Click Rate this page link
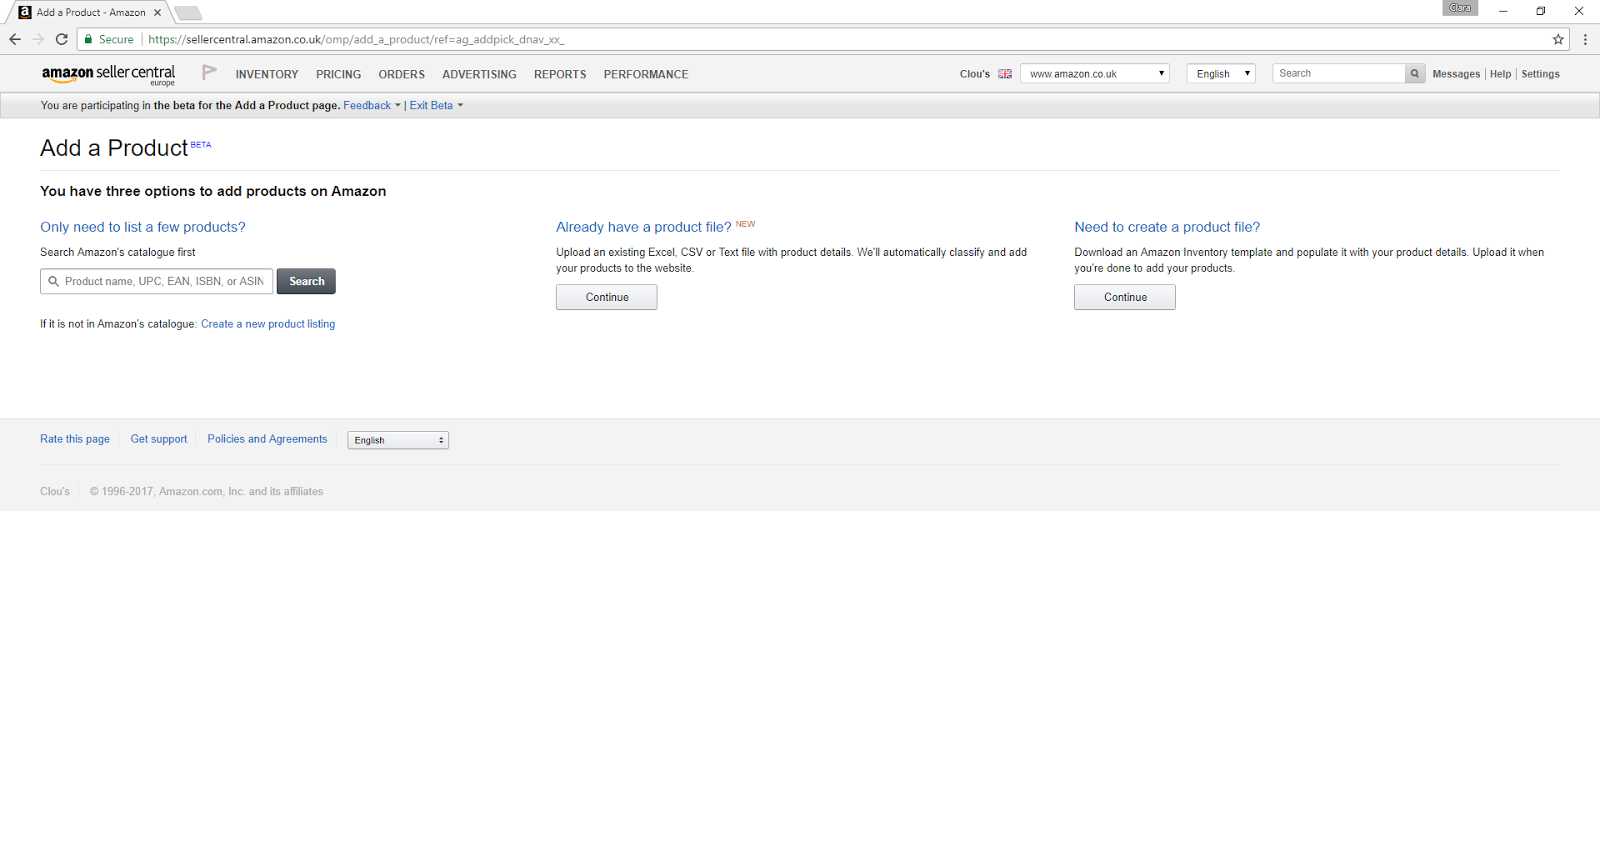The width and height of the screenshot is (1600, 867). 75,439
